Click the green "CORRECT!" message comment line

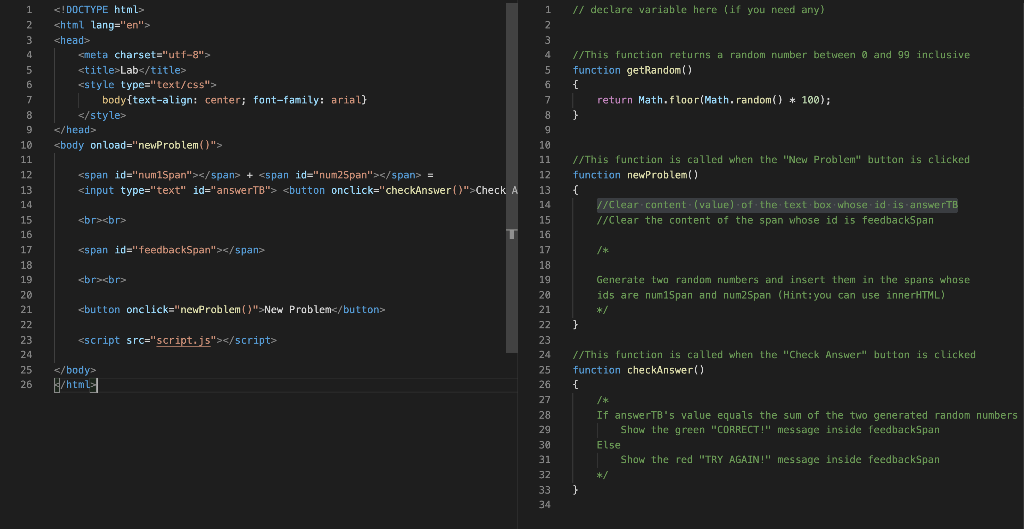[x=780, y=430]
